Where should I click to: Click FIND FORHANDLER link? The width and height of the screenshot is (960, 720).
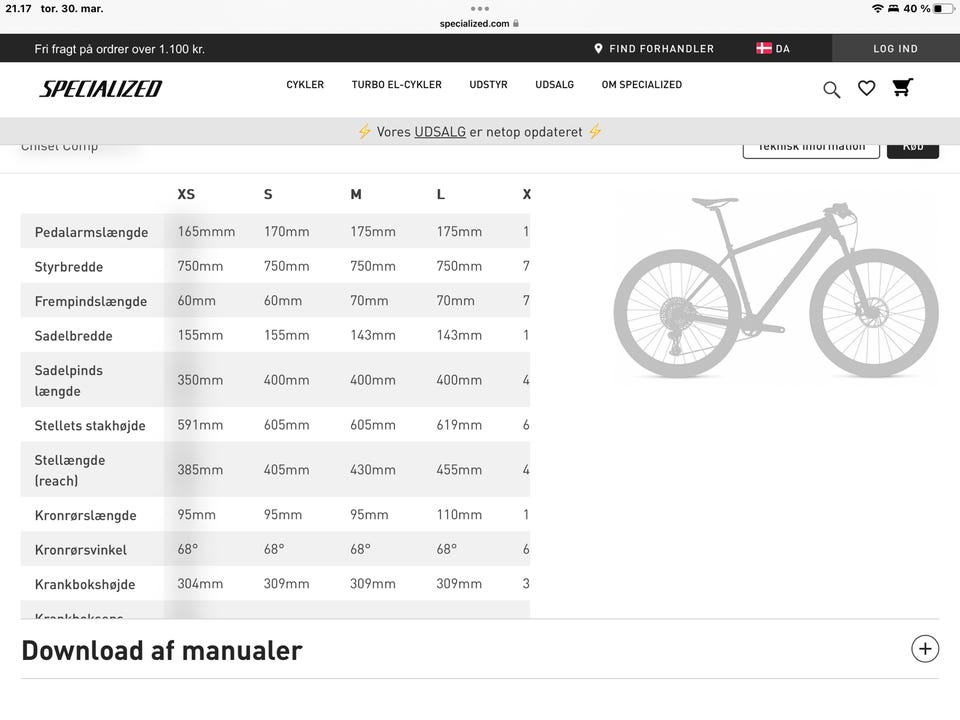point(661,48)
